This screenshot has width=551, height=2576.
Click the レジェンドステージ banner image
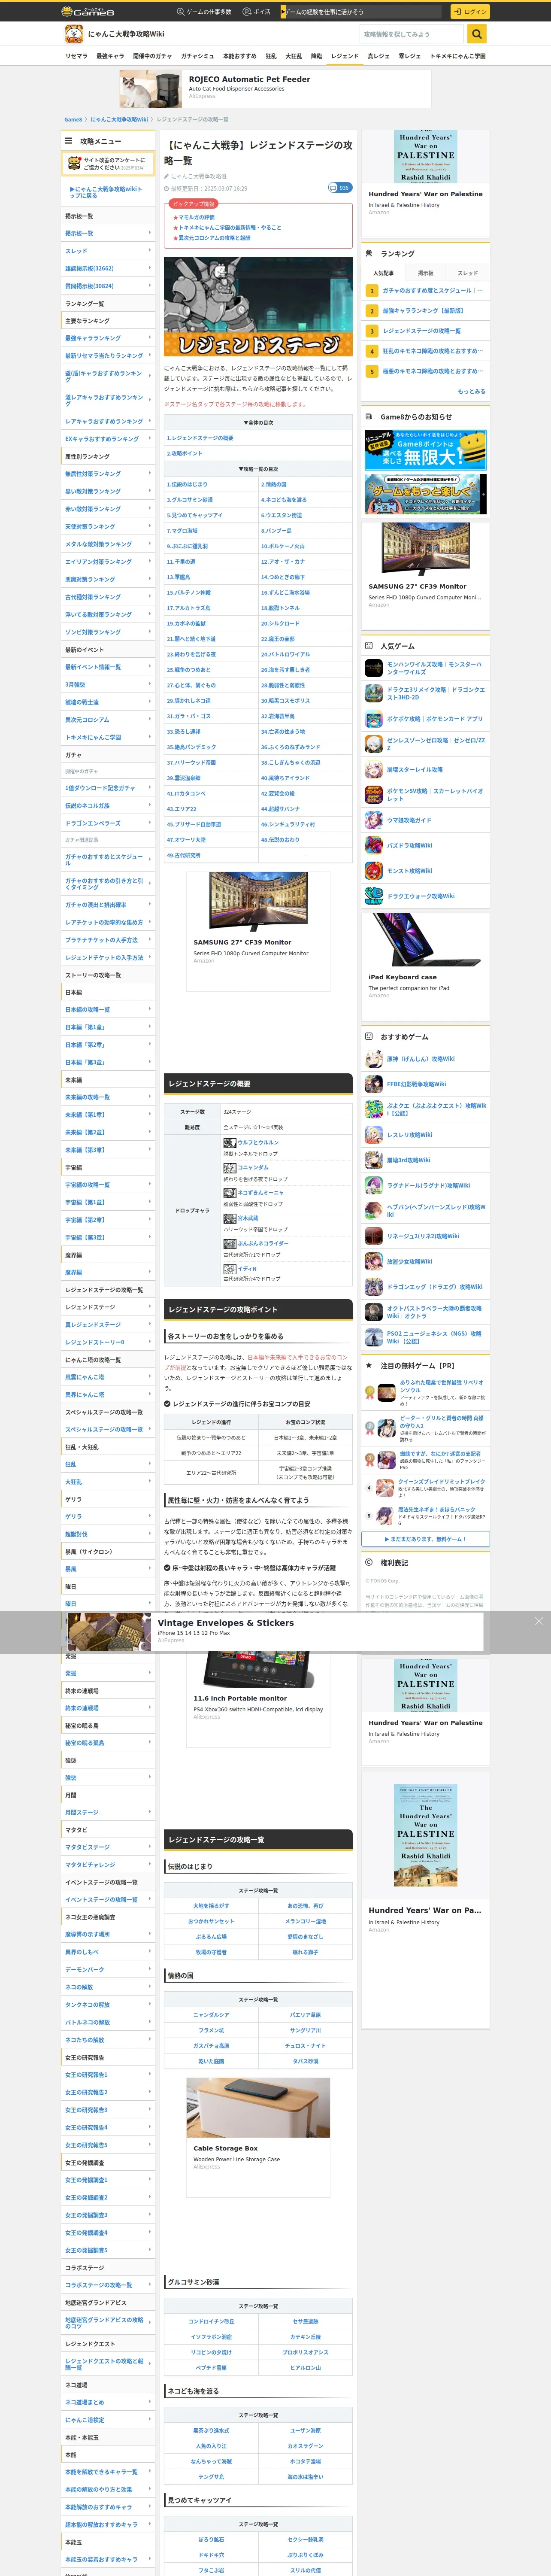click(x=258, y=307)
